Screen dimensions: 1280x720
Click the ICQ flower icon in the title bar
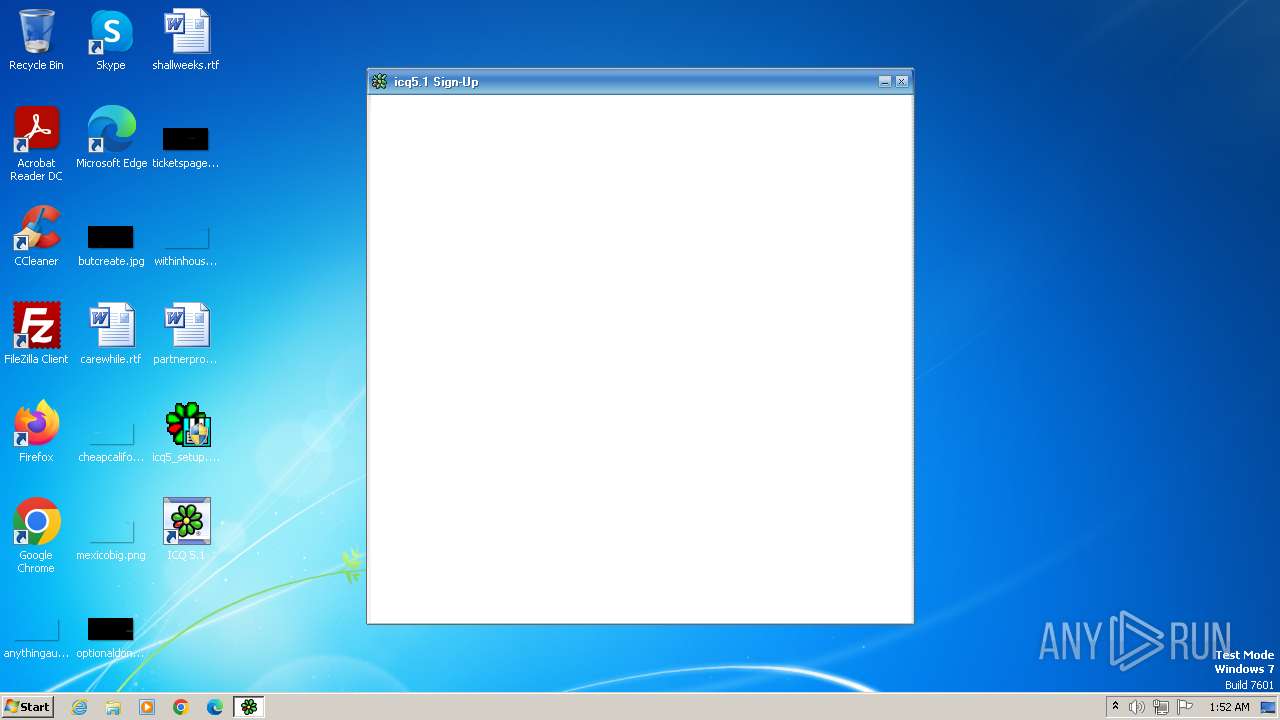pos(379,82)
